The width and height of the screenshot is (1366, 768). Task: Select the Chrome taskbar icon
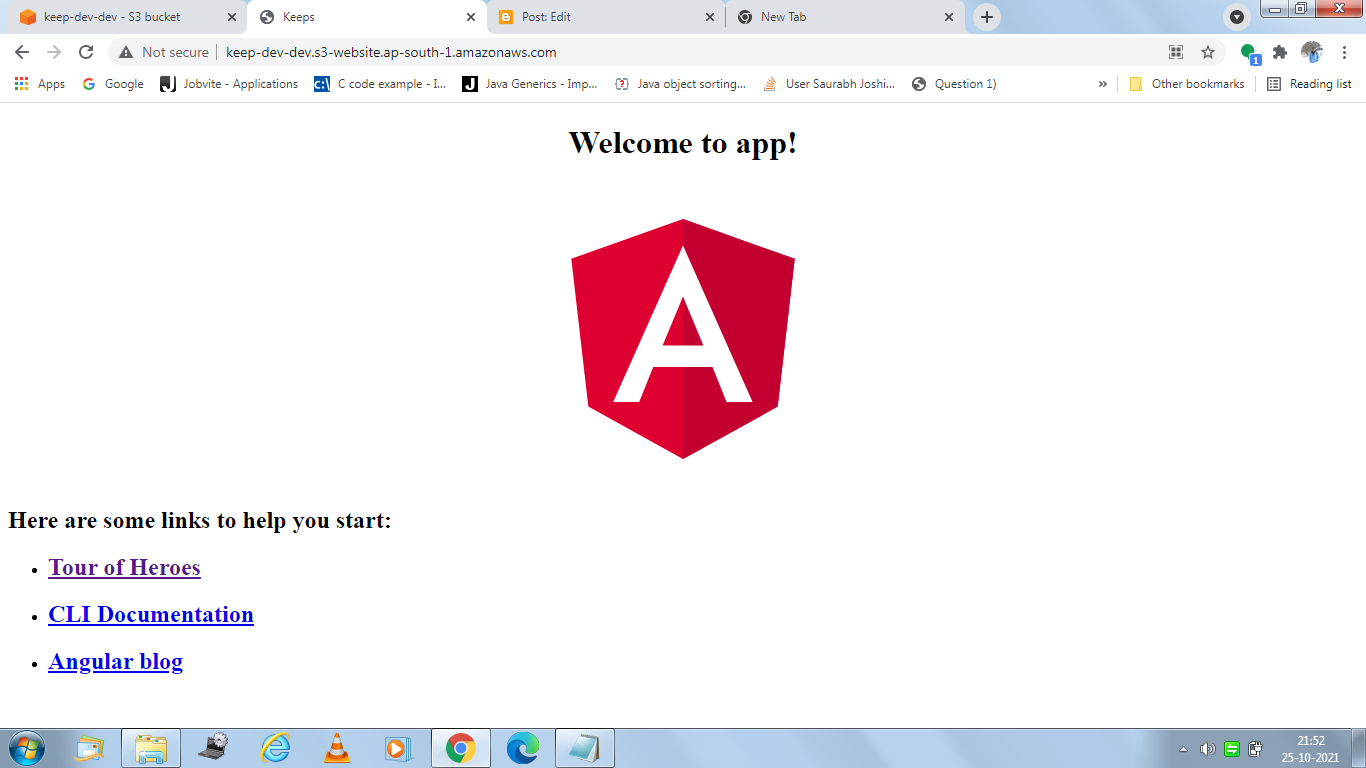pyautogui.click(x=461, y=748)
